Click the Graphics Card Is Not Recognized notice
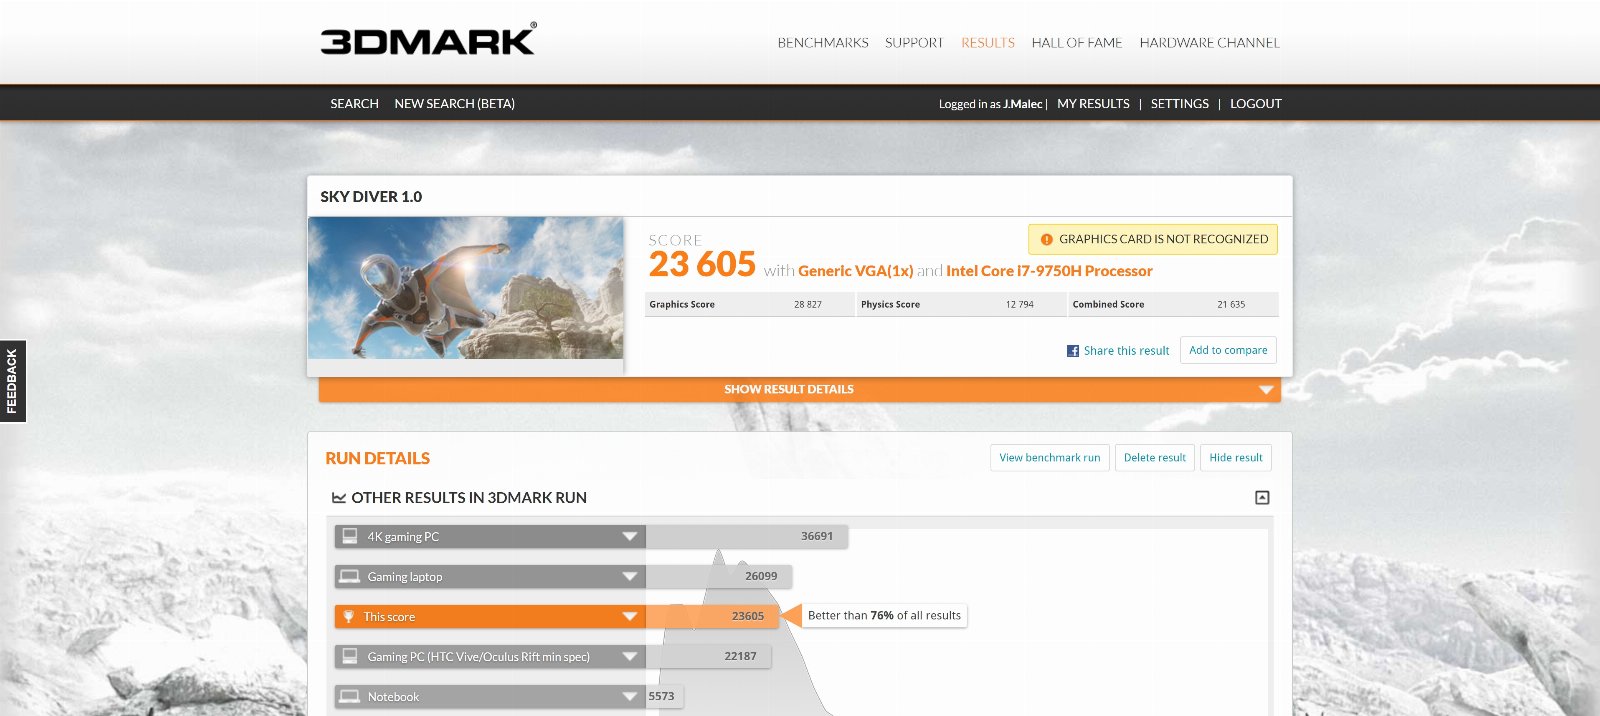1600x716 pixels. point(1153,239)
